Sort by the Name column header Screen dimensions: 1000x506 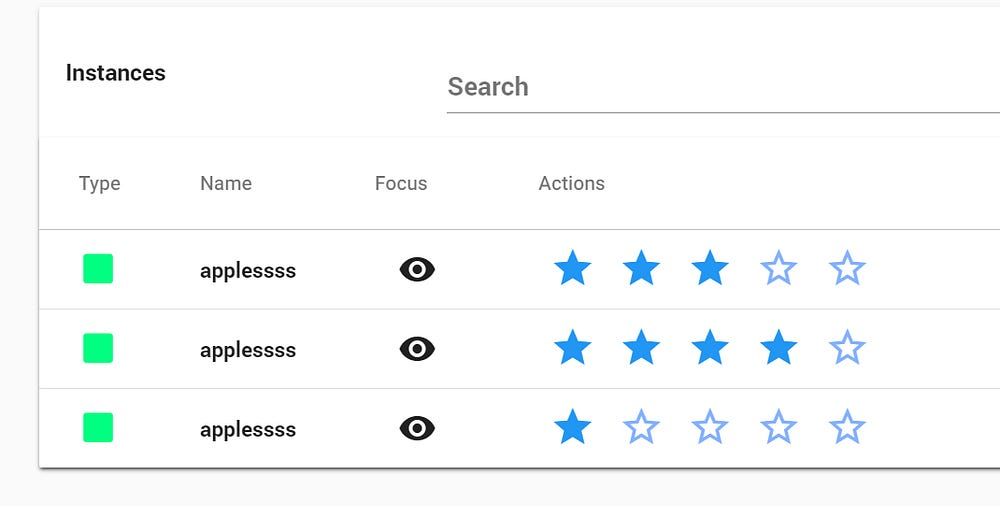click(x=226, y=183)
